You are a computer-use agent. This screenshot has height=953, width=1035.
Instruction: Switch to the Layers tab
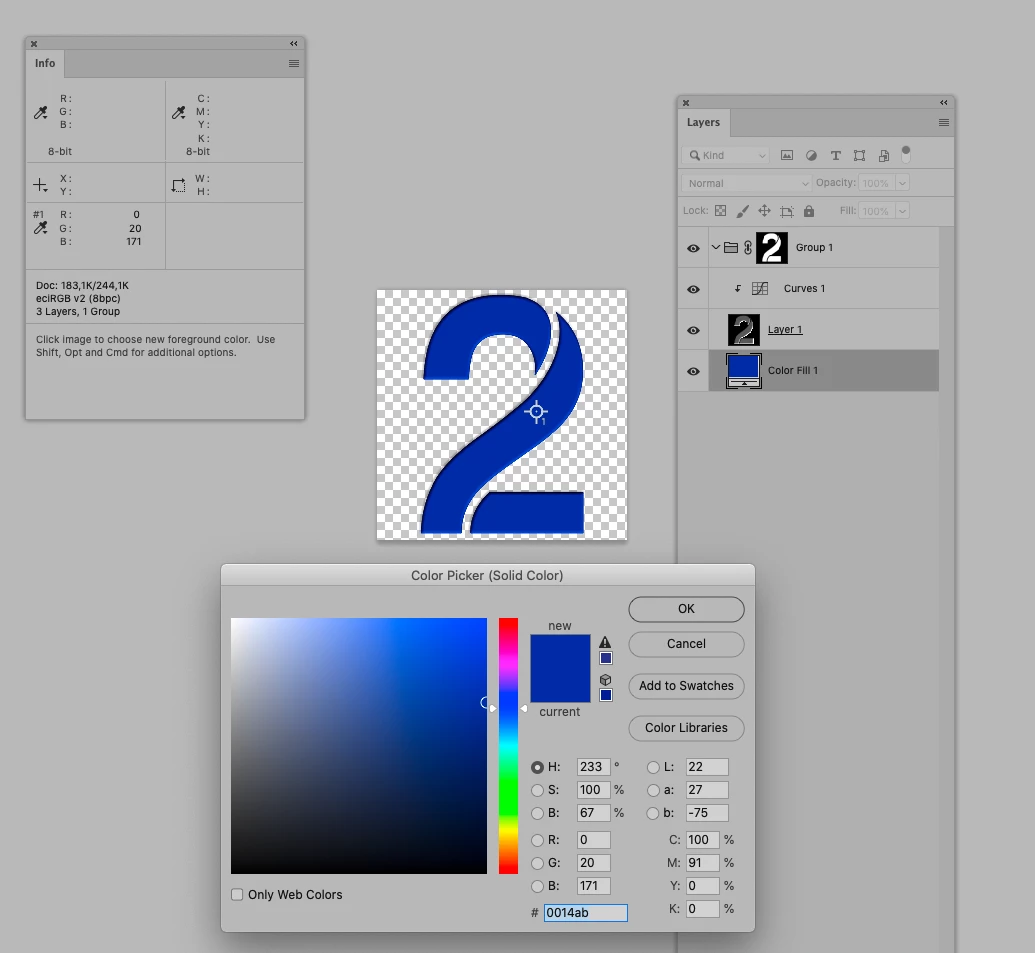703,123
